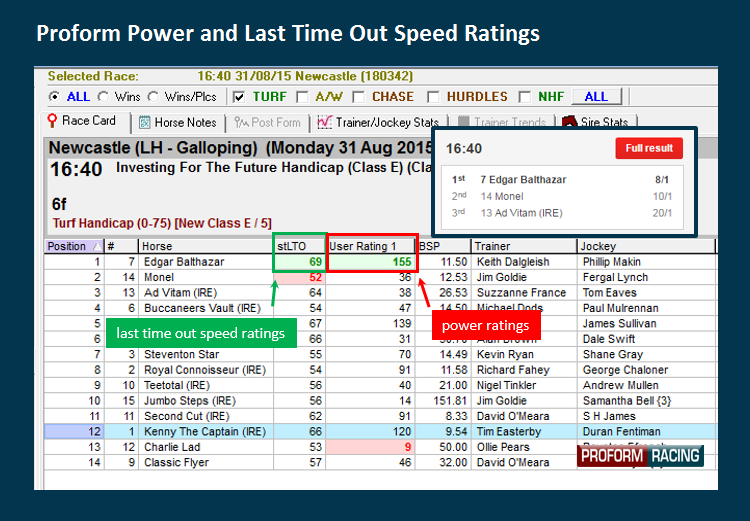Viewport: 750px width, 521px height.
Task: Click result entry 7 Edgar Balthazar
Action: (x=523, y=180)
